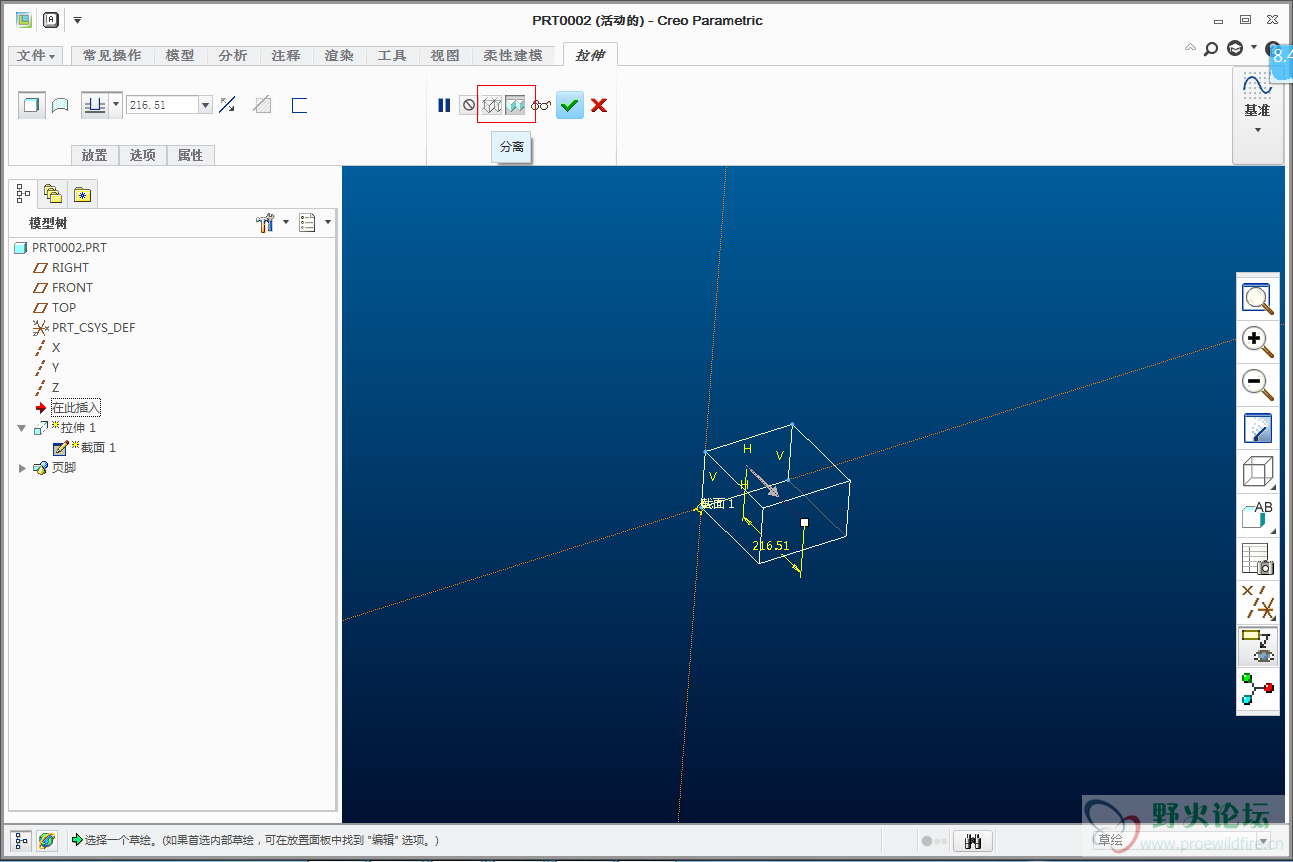Switch to the 注释 ribbon tab
The width and height of the screenshot is (1293, 862).
286,56
